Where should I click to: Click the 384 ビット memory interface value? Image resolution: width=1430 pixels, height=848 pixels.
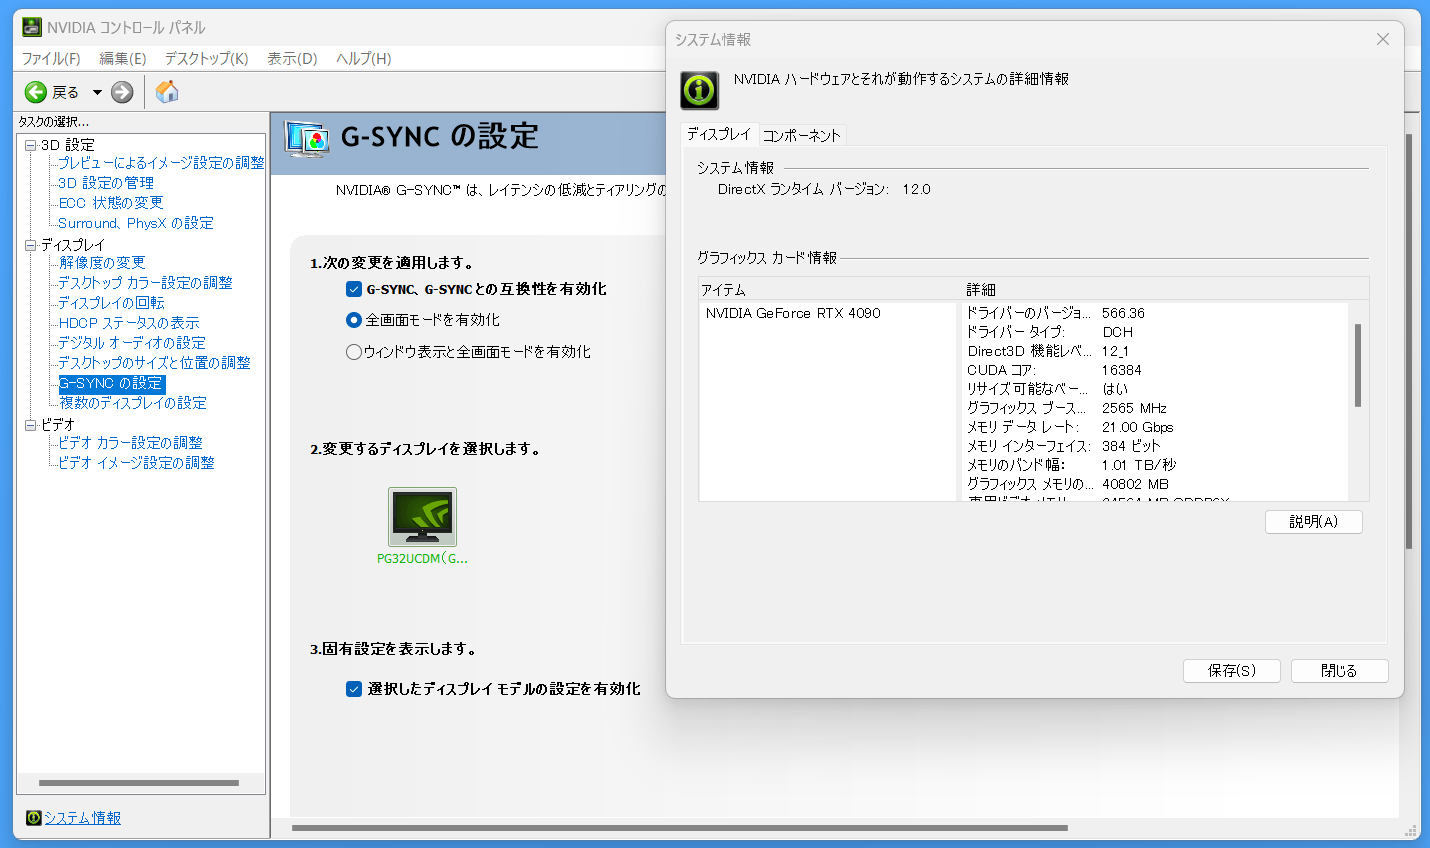pyautogui.click(x=1131, y=446)
